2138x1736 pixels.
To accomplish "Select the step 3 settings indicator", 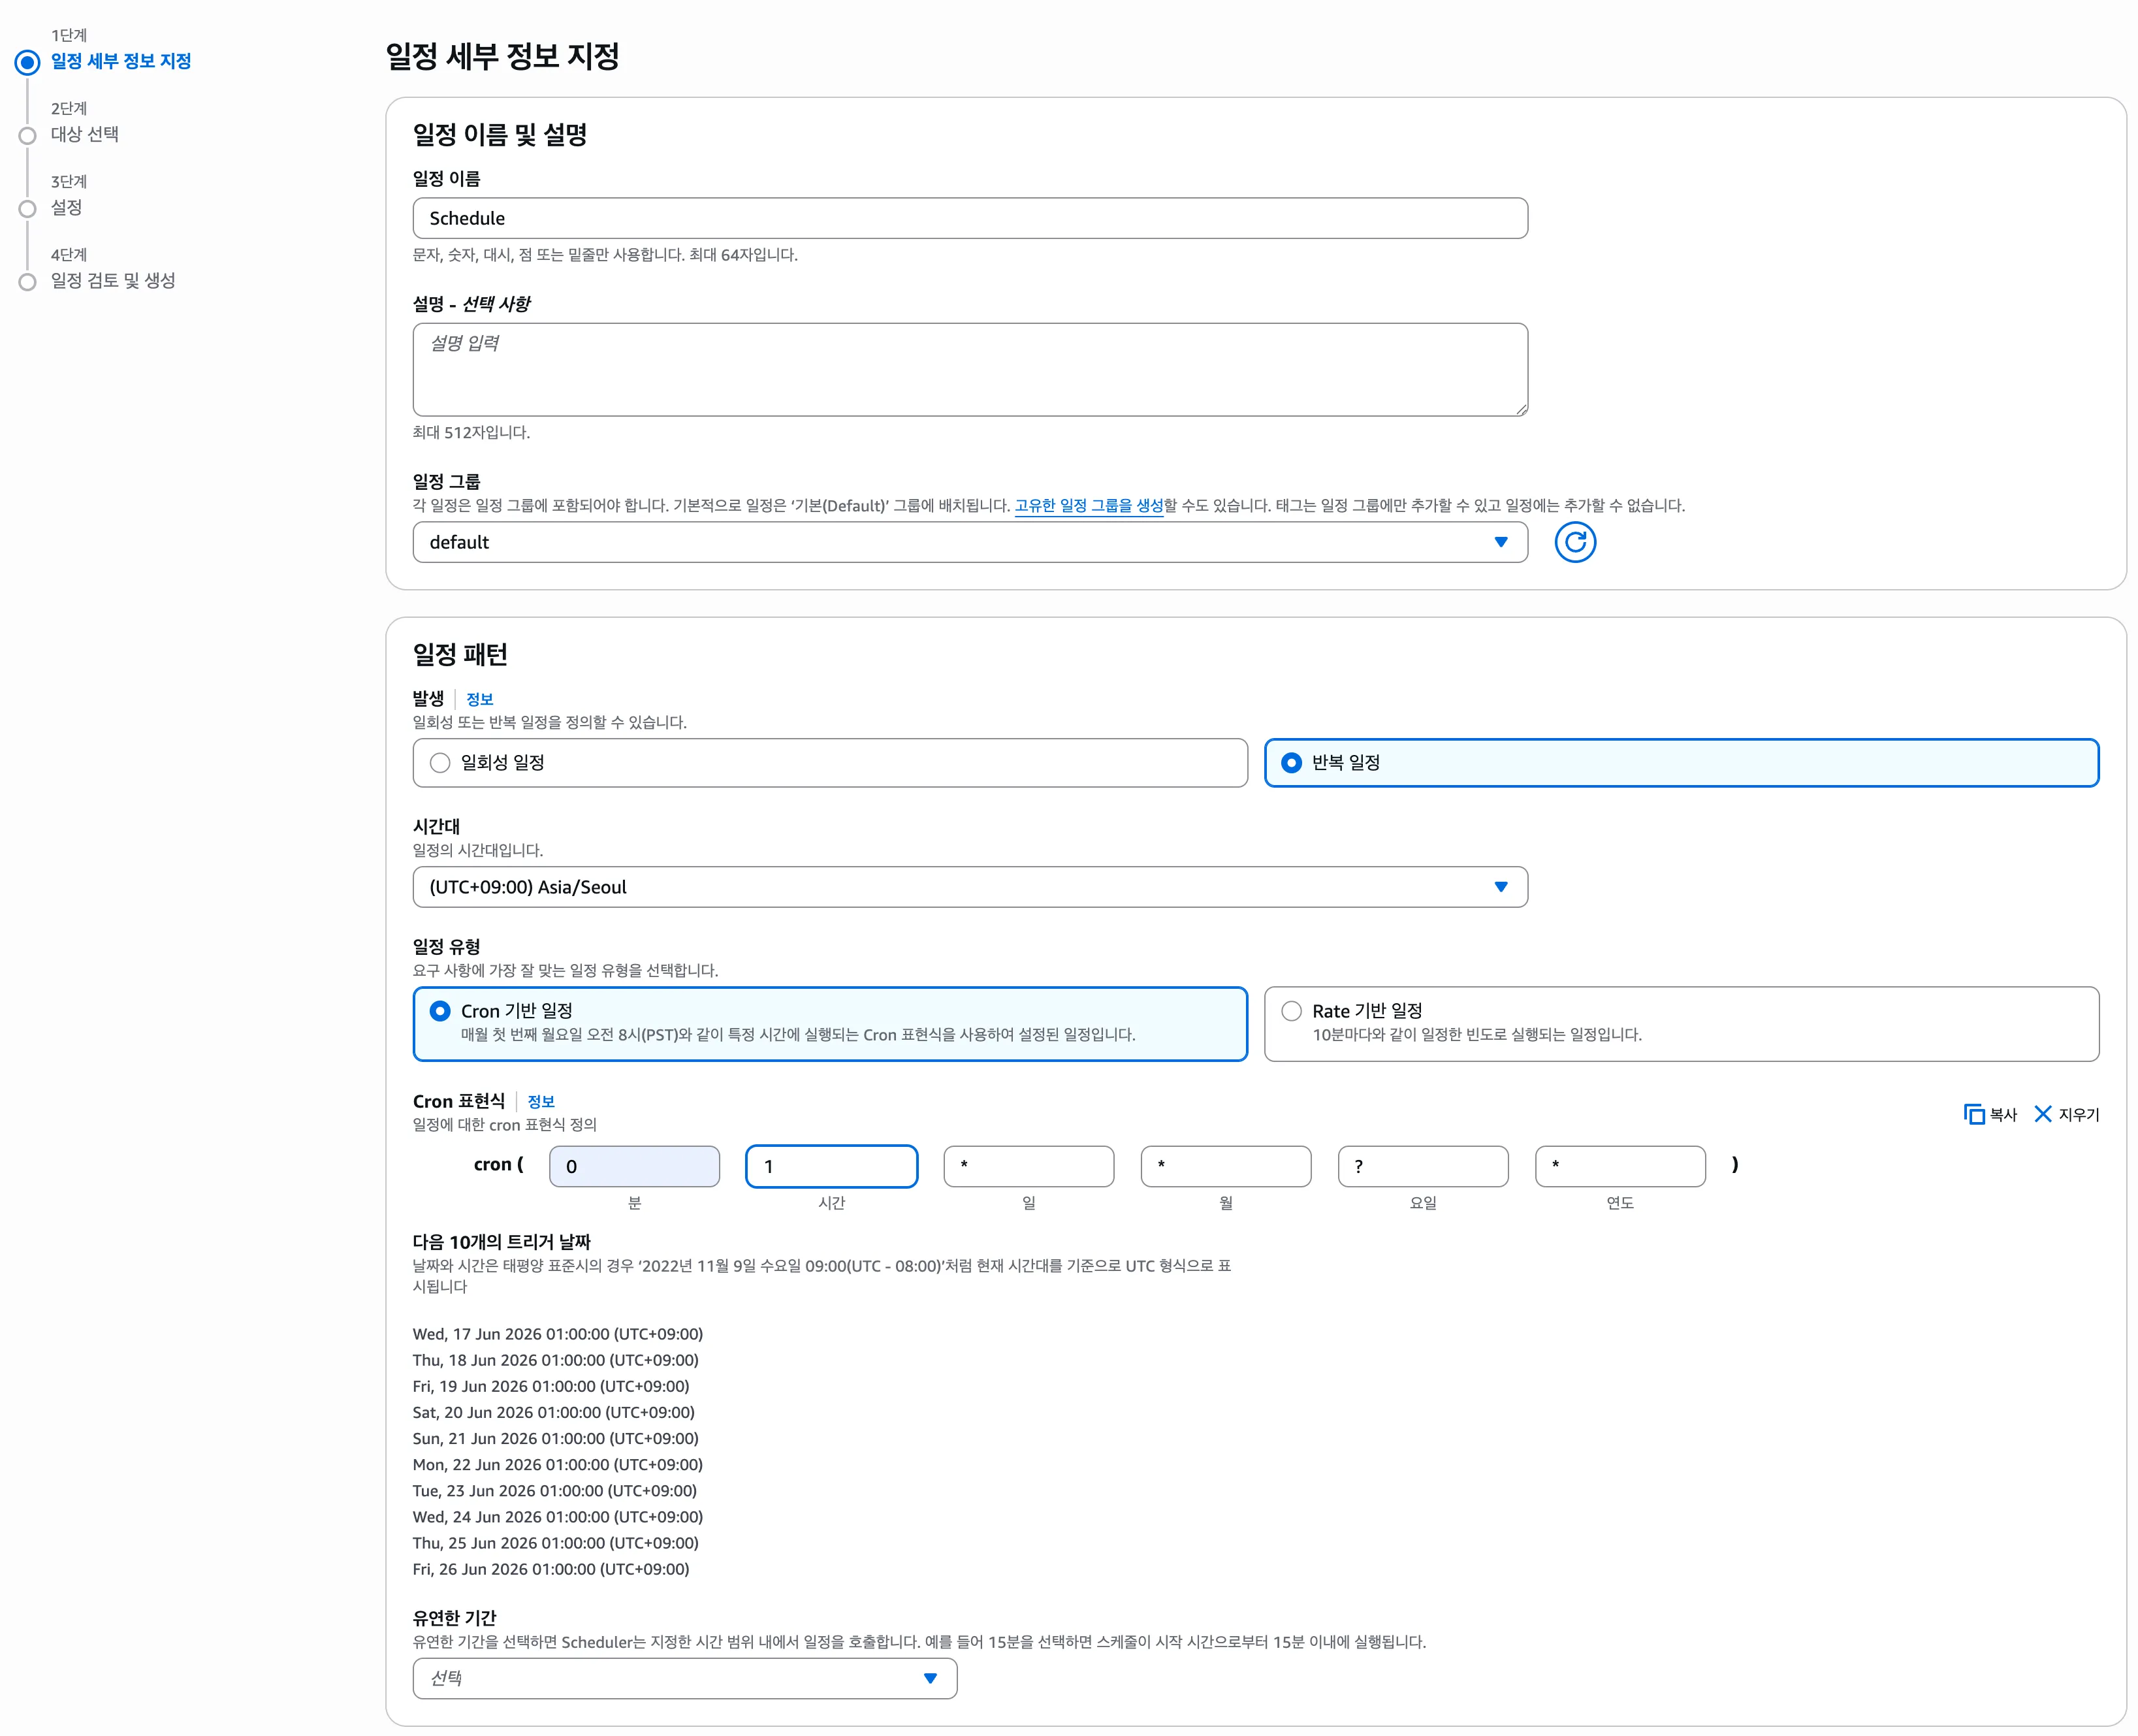I will click(x=28, y=209).
